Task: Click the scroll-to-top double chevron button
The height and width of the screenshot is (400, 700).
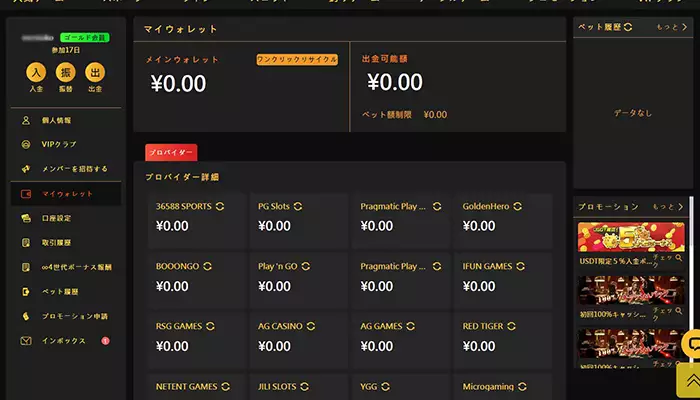Action: (x=688, y=380)
